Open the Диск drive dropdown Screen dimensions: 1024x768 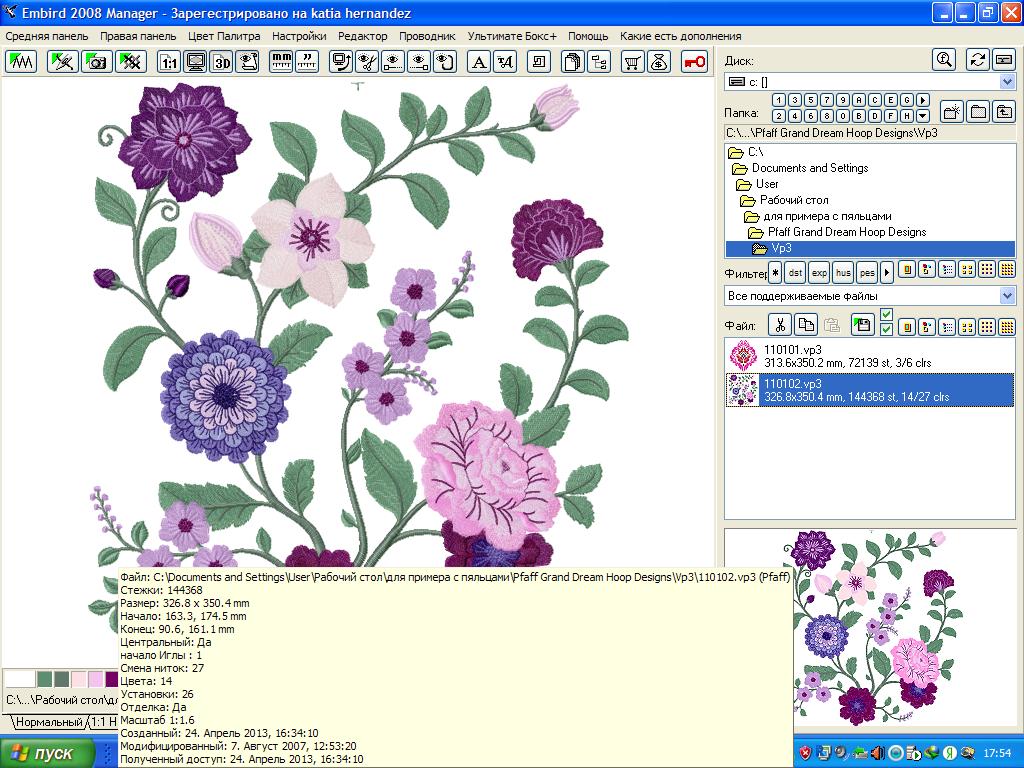(x=1007, y=82)
